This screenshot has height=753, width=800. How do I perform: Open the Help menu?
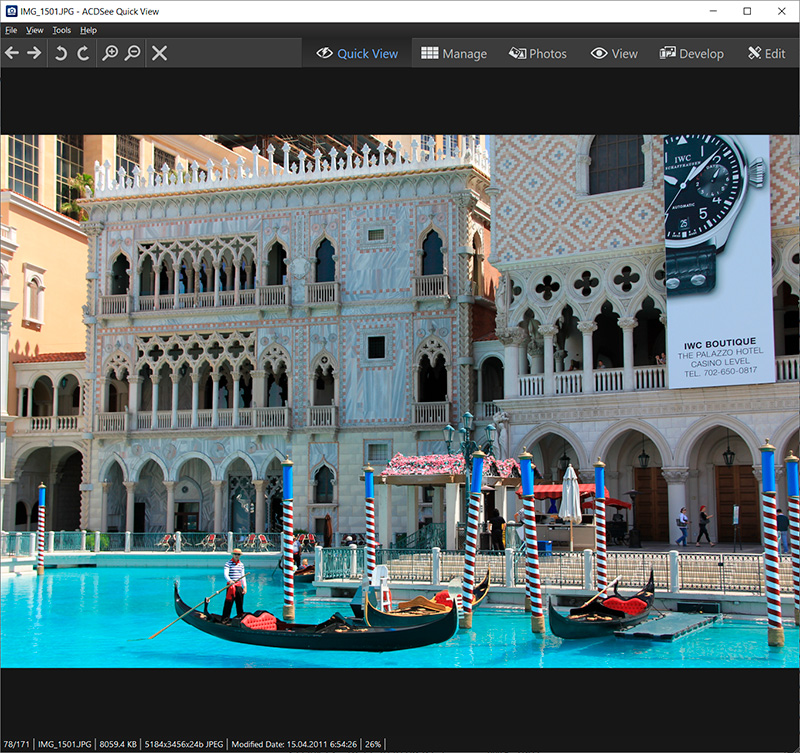(x=89, y=30)
